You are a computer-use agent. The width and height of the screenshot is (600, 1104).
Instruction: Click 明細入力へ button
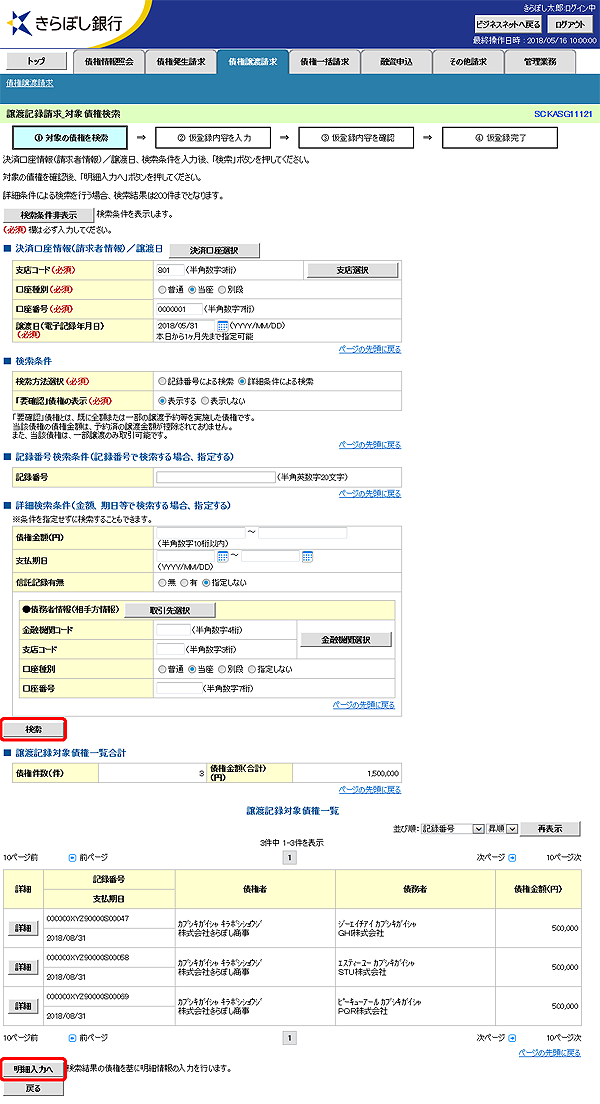click(34, 1069)
